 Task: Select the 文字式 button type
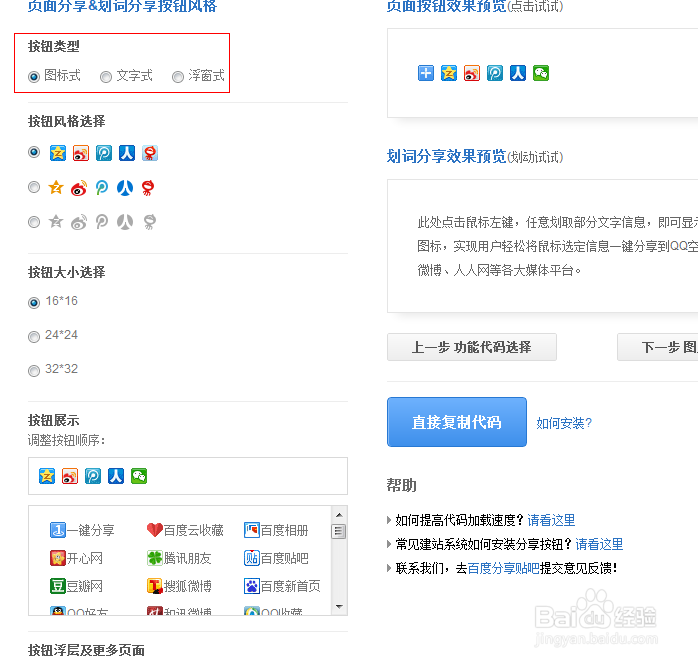tap(106, 77)
